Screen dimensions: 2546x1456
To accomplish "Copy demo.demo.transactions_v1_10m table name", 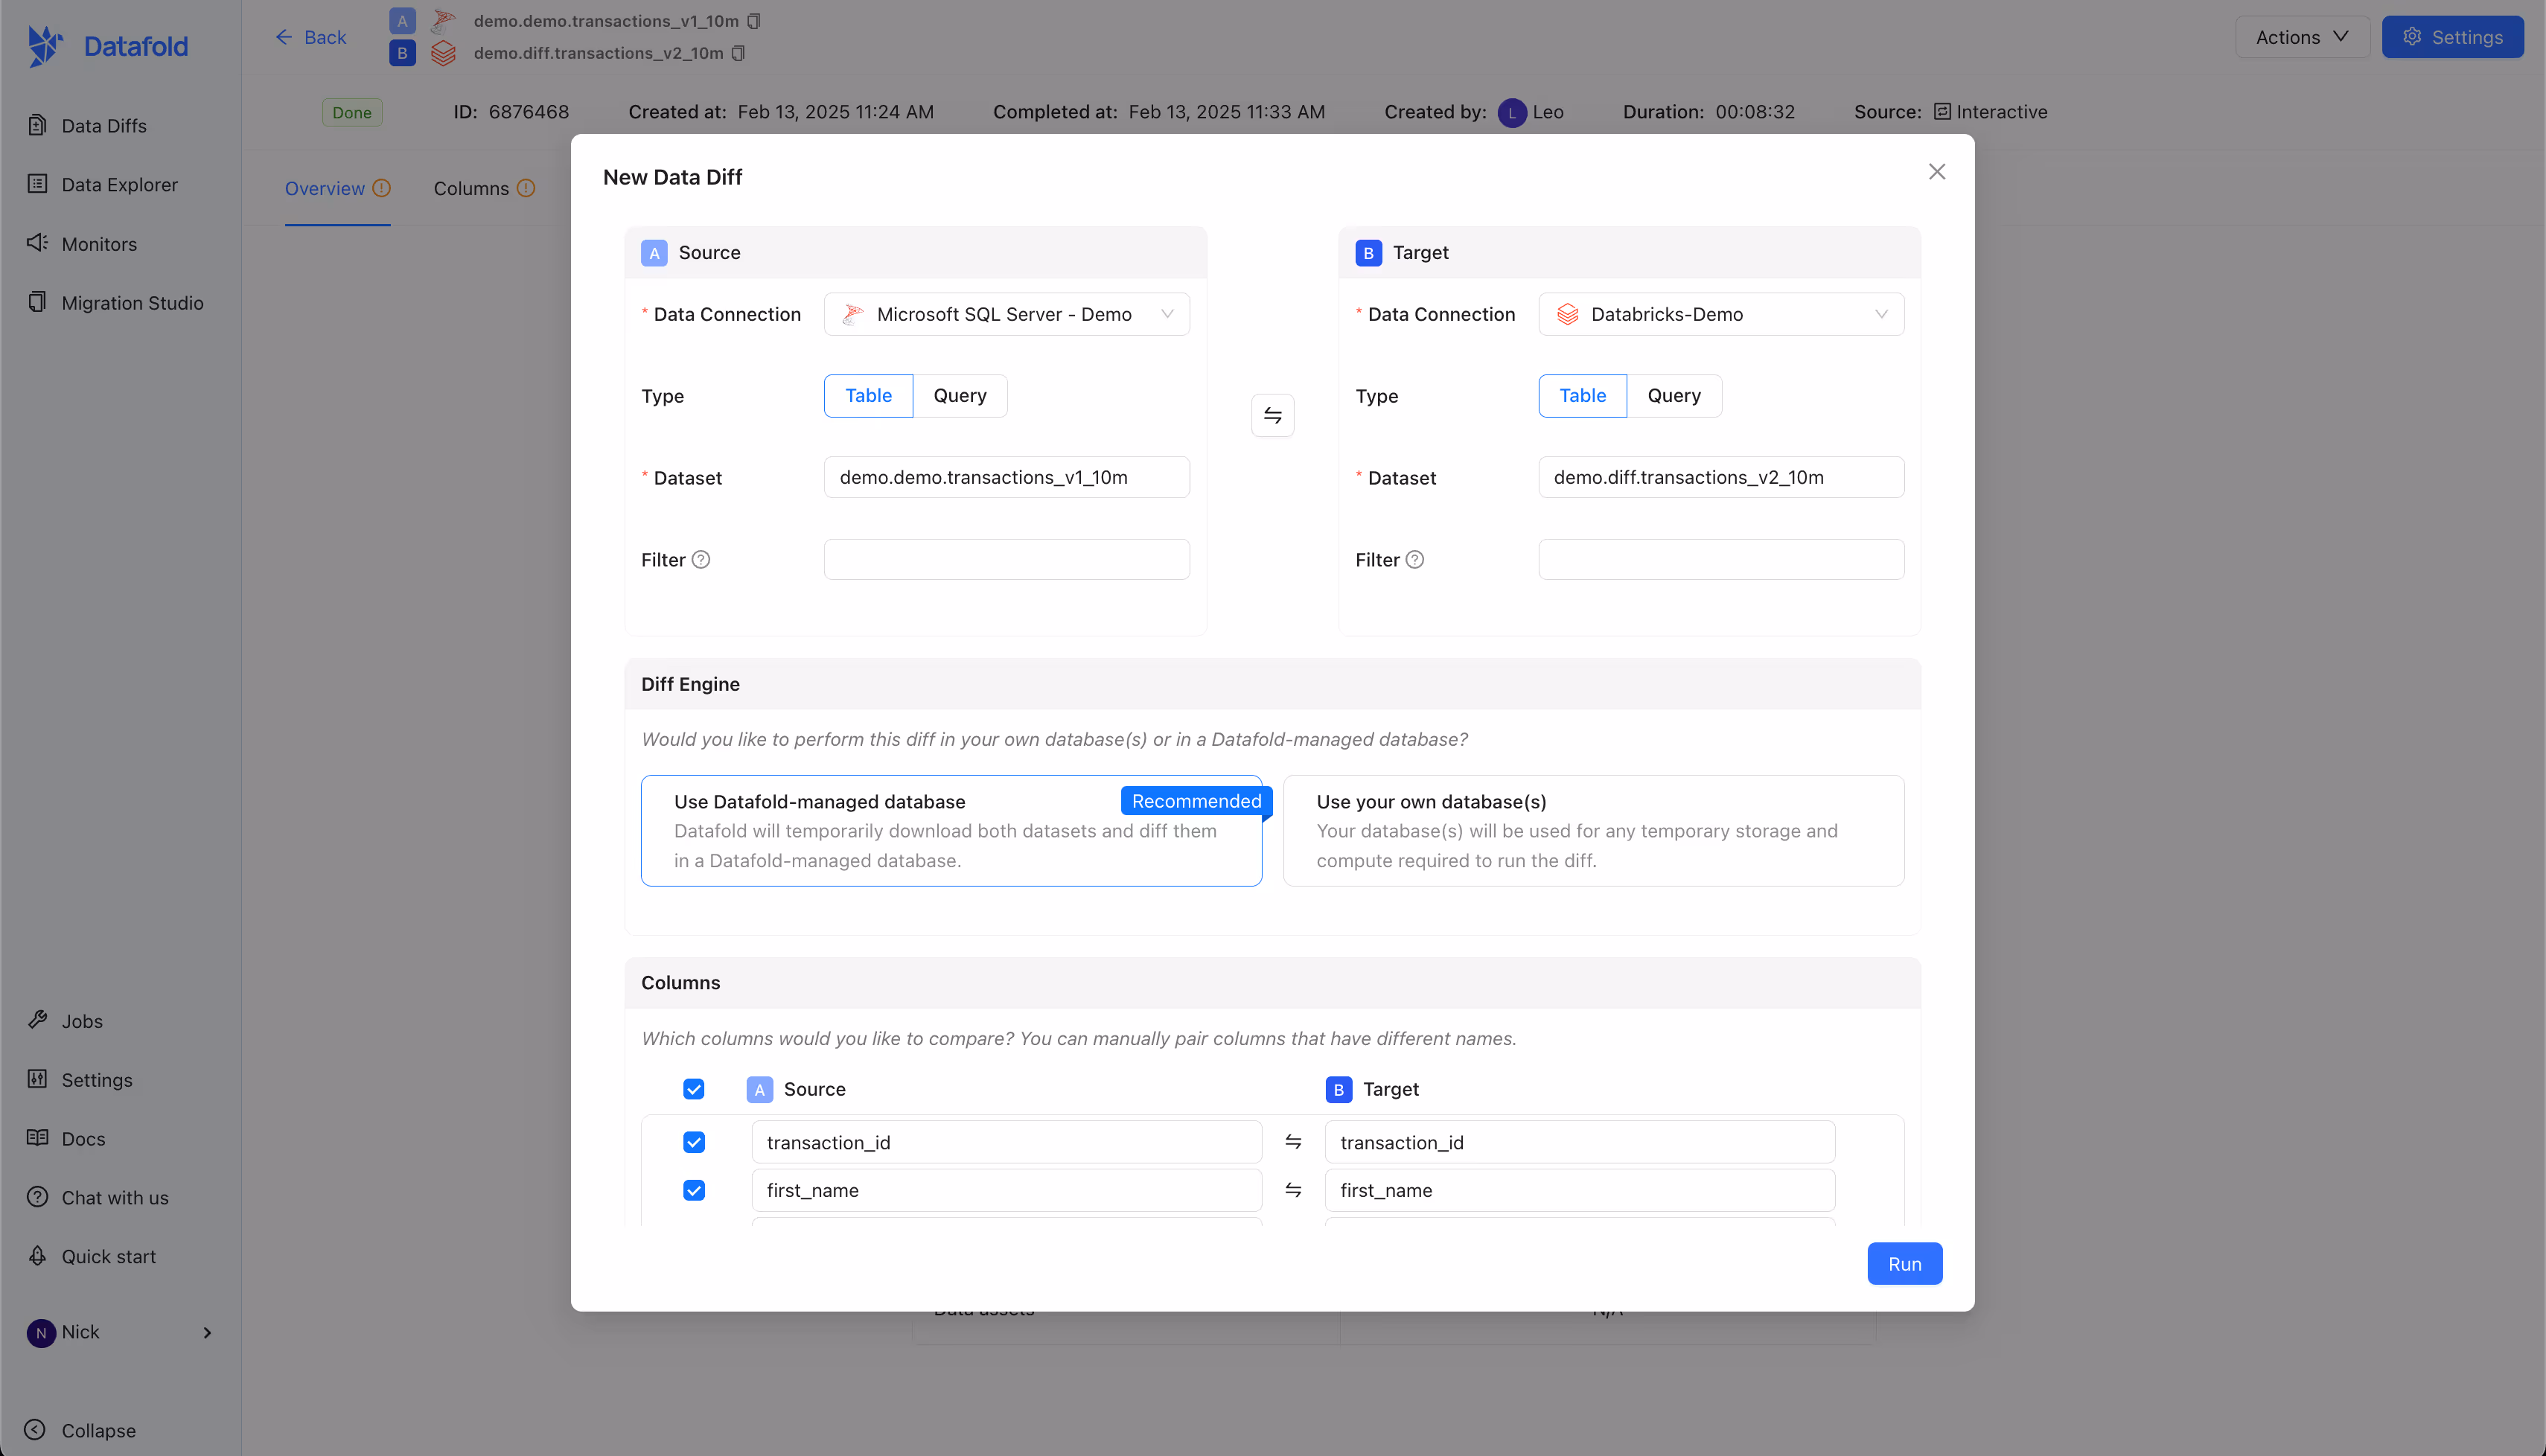I will 755,21.
